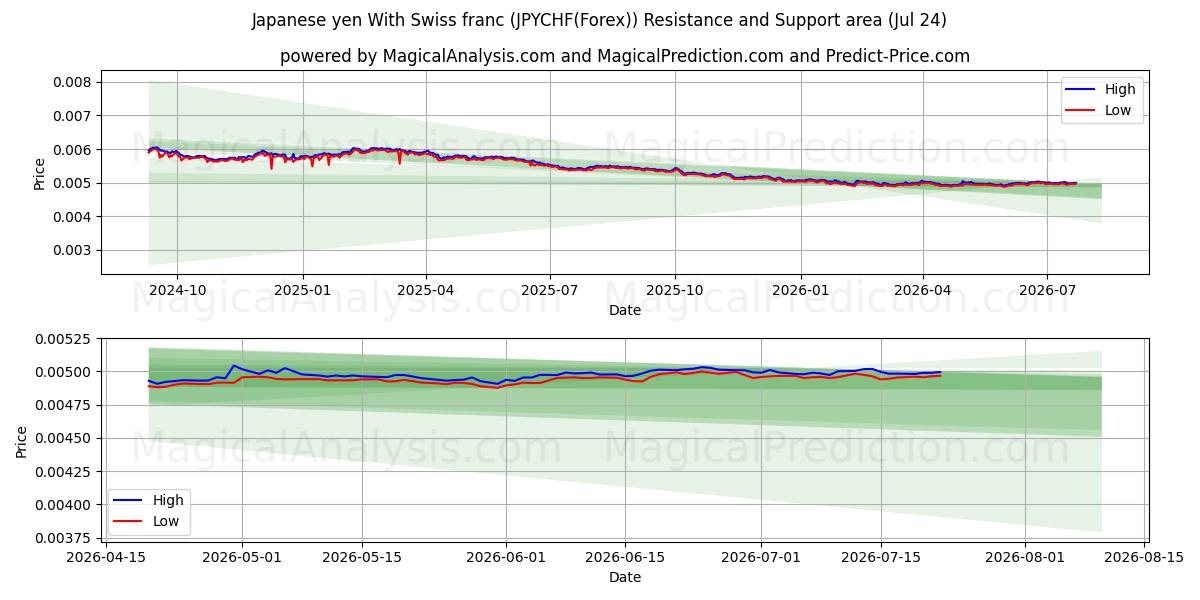This screenshot has width=1200, height=600.
Task: Click the 2026-05-01 date label on the bottom chart
Action: pyautogui.click(x=243, y=558)
